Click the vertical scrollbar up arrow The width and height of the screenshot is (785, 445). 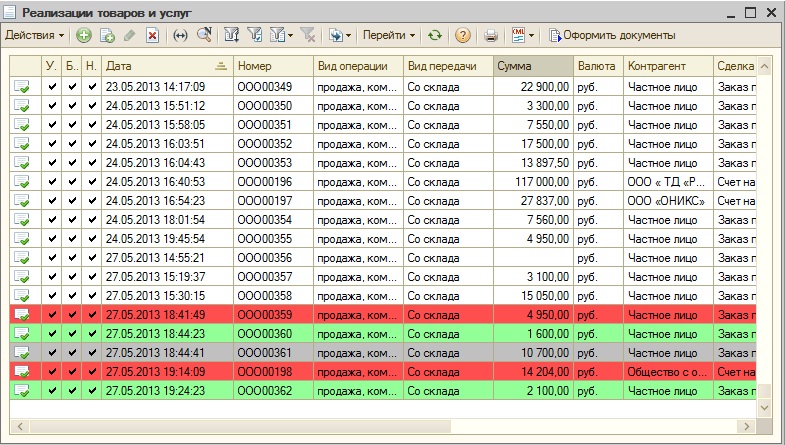tap(764, 66)
